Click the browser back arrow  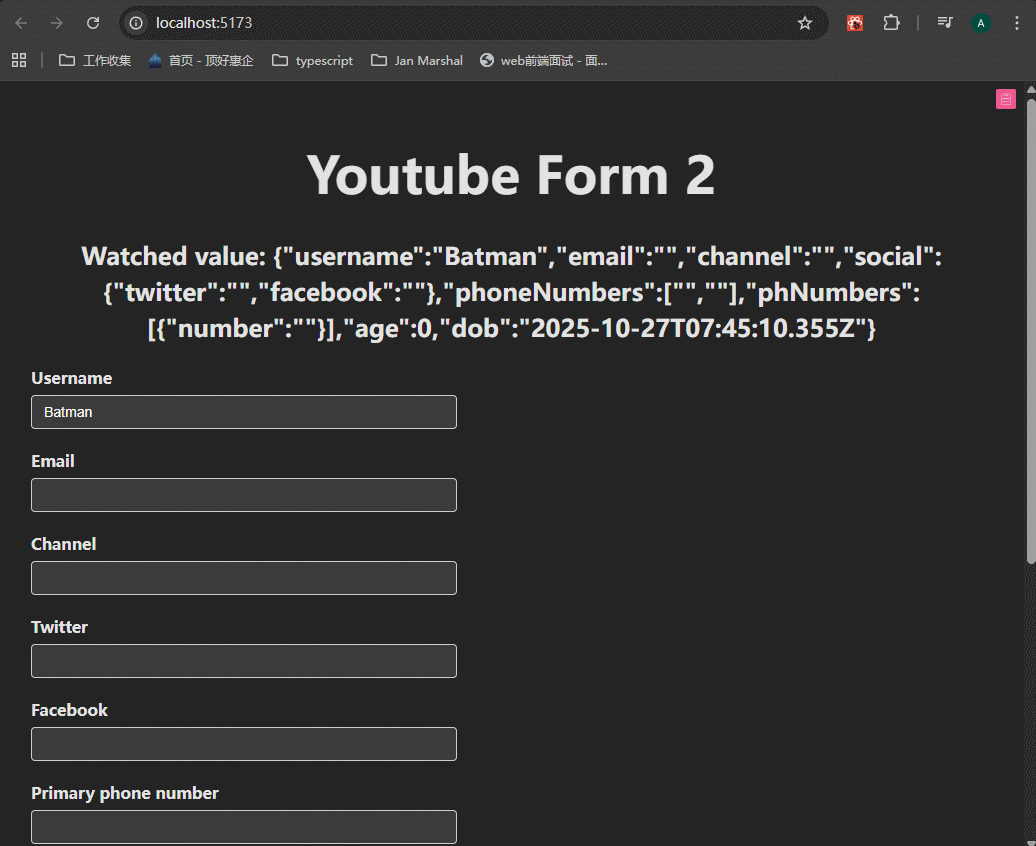21,23
